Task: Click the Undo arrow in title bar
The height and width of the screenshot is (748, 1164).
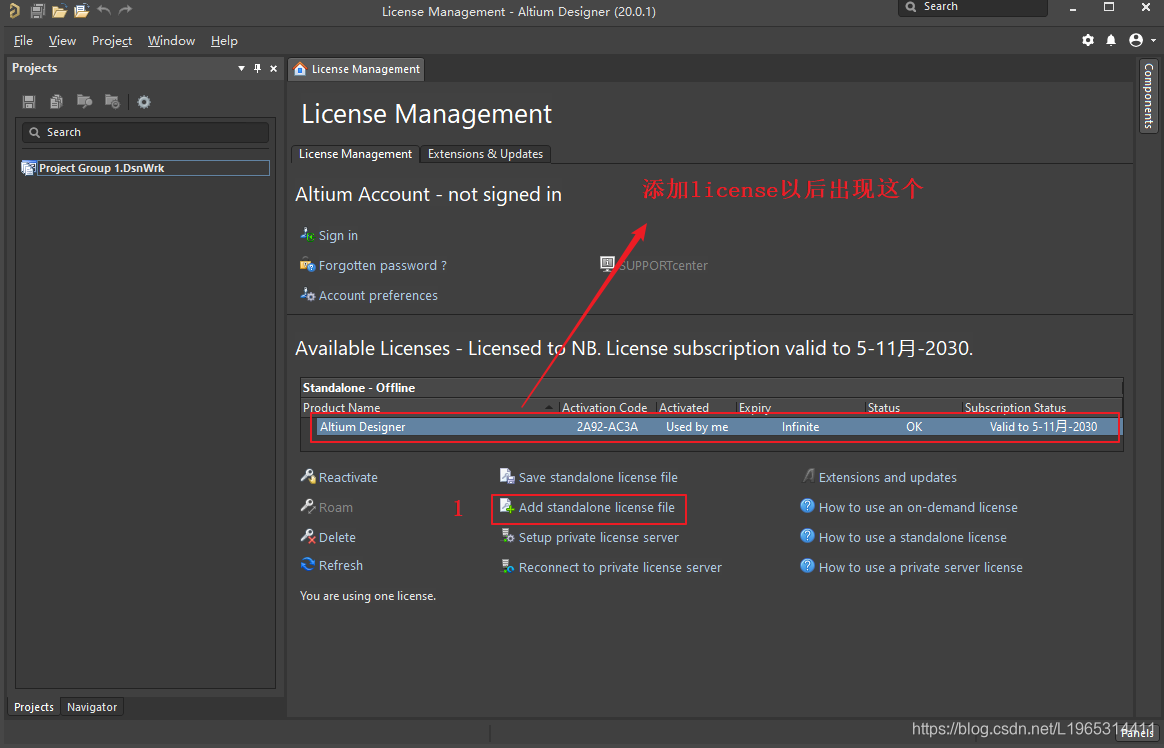Action: [x=104, y=10]
